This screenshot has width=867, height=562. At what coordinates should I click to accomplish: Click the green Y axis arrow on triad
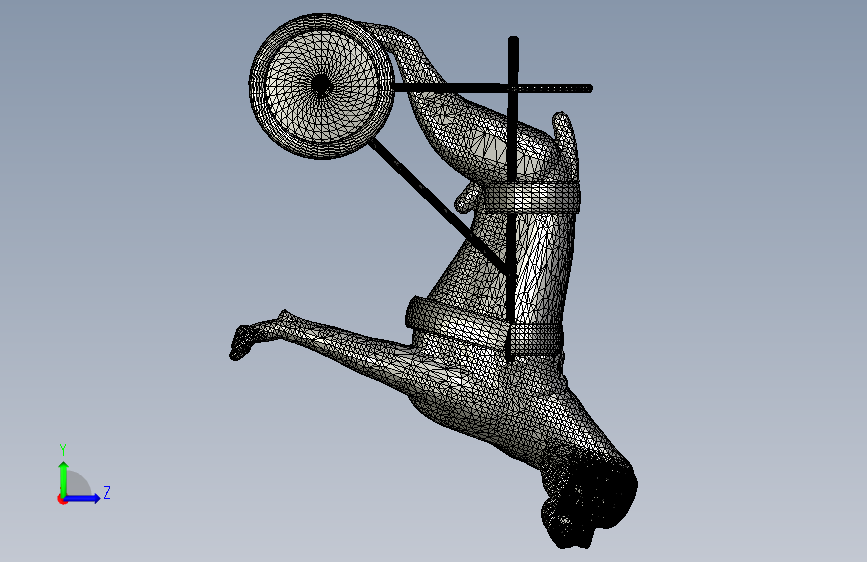coord(64,478)
